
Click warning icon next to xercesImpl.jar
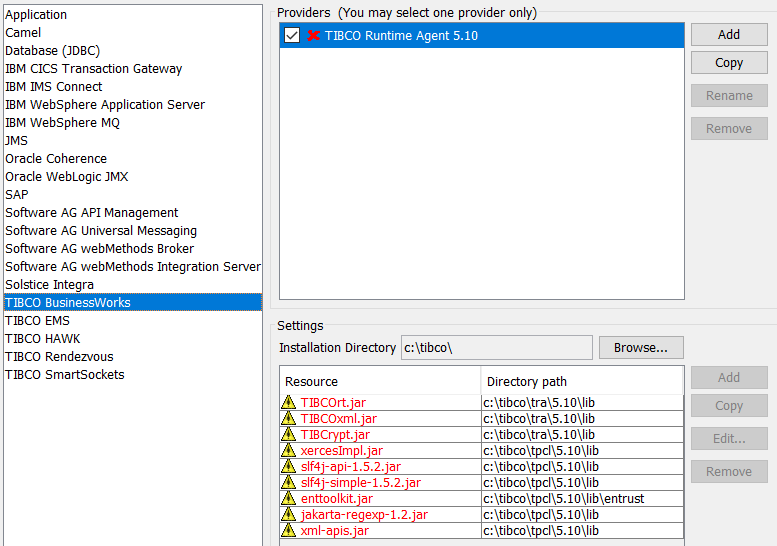288,450
